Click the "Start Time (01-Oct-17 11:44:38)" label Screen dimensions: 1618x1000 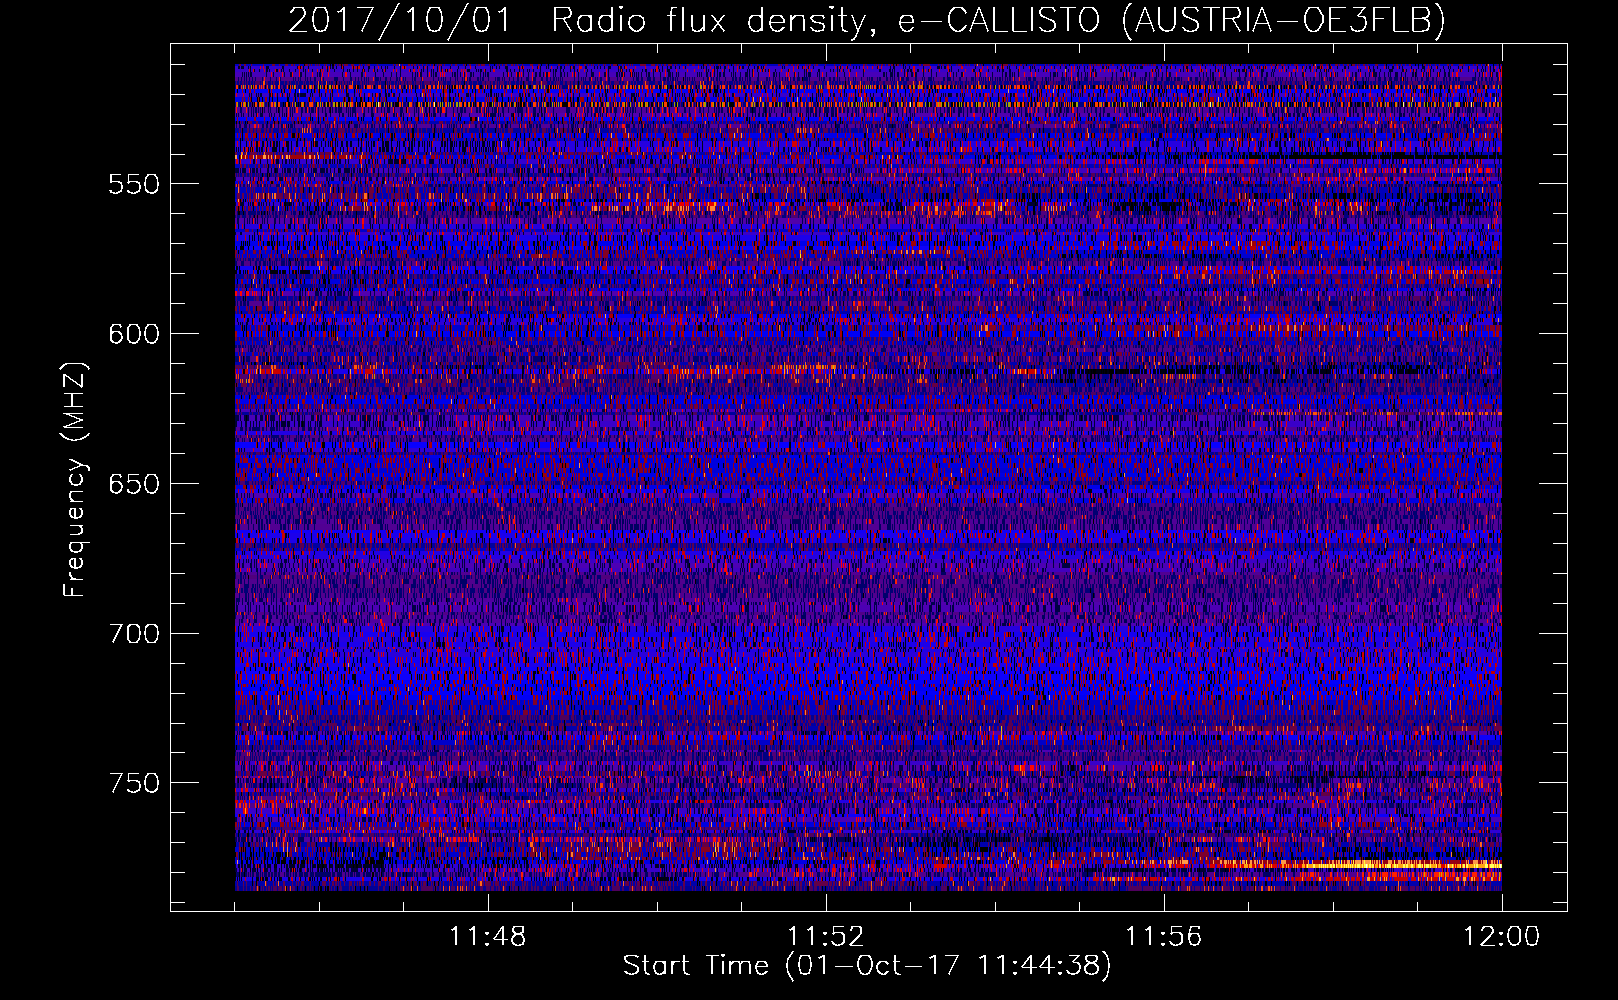(x=867, y=966)
